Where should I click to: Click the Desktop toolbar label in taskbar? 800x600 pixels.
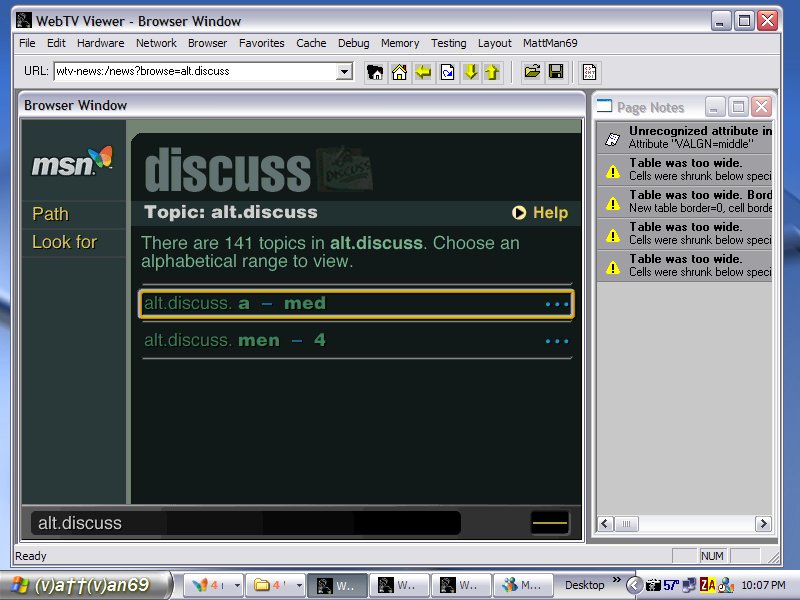coord(584,585)
